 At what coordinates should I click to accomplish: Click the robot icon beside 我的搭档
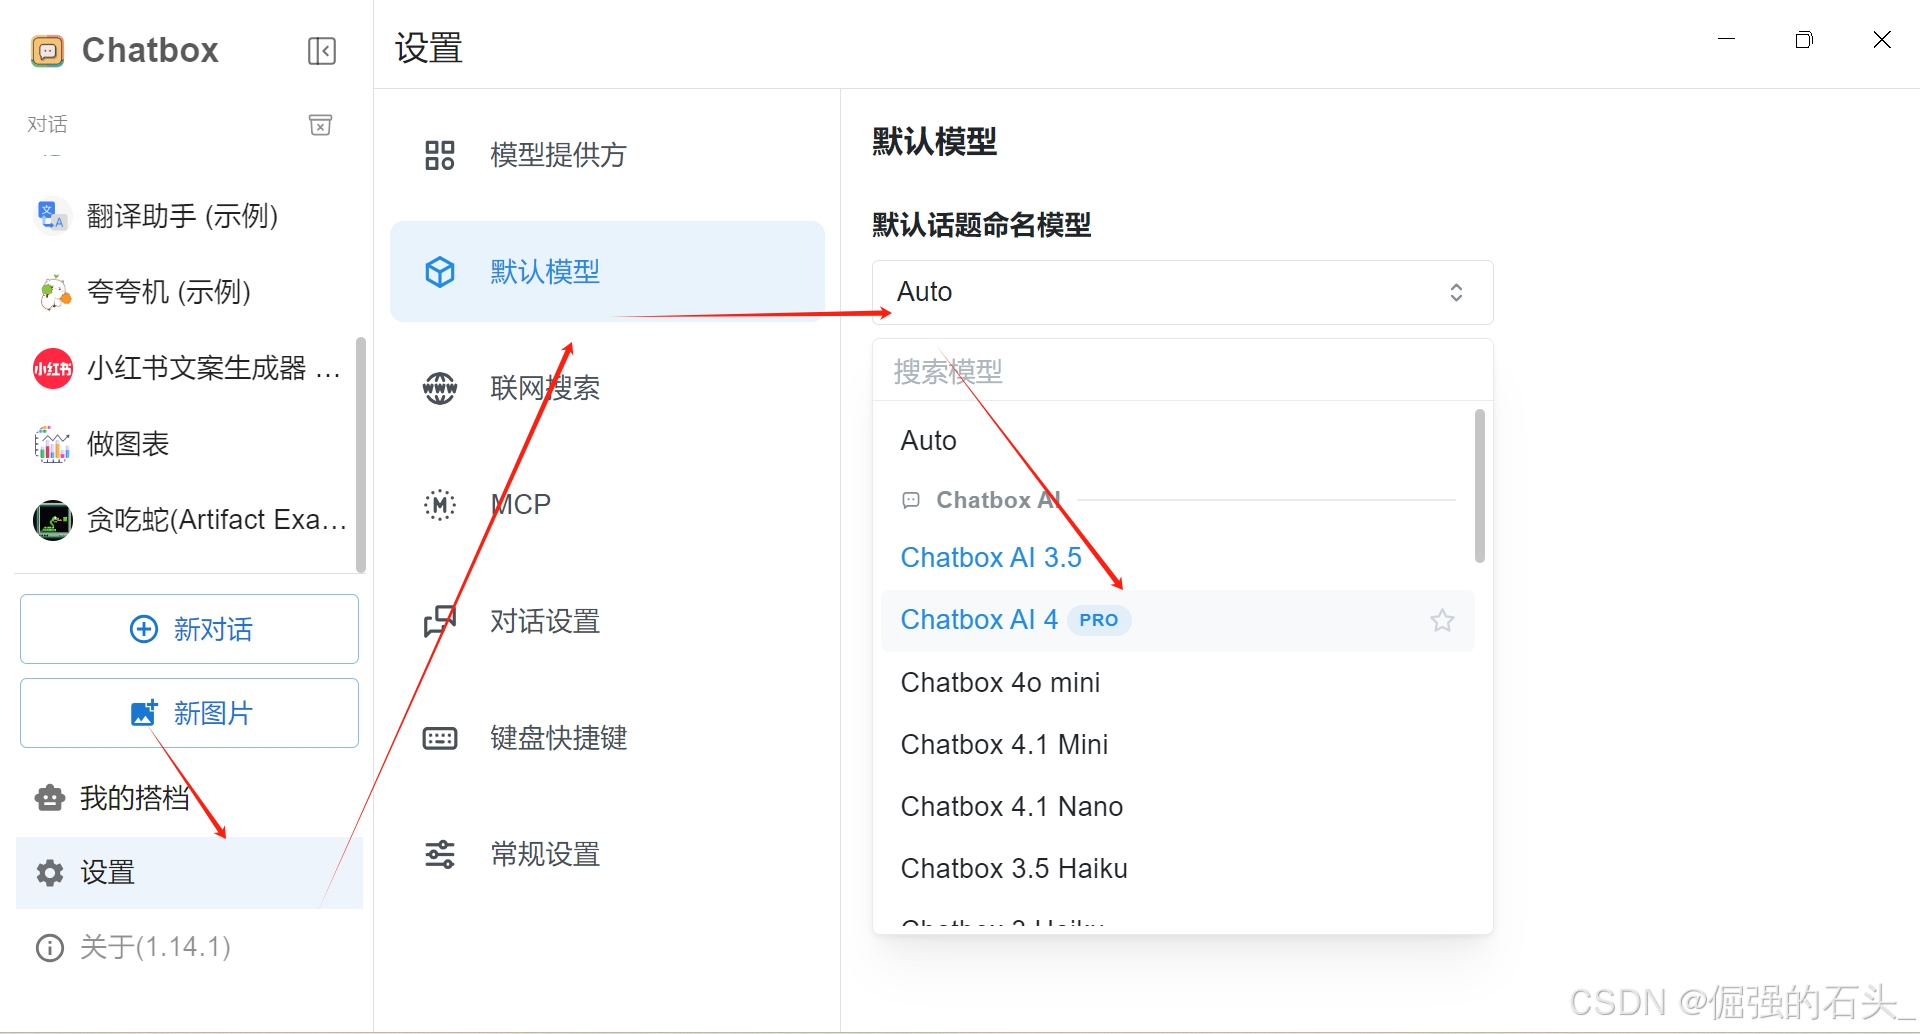[x=50, y=798]
